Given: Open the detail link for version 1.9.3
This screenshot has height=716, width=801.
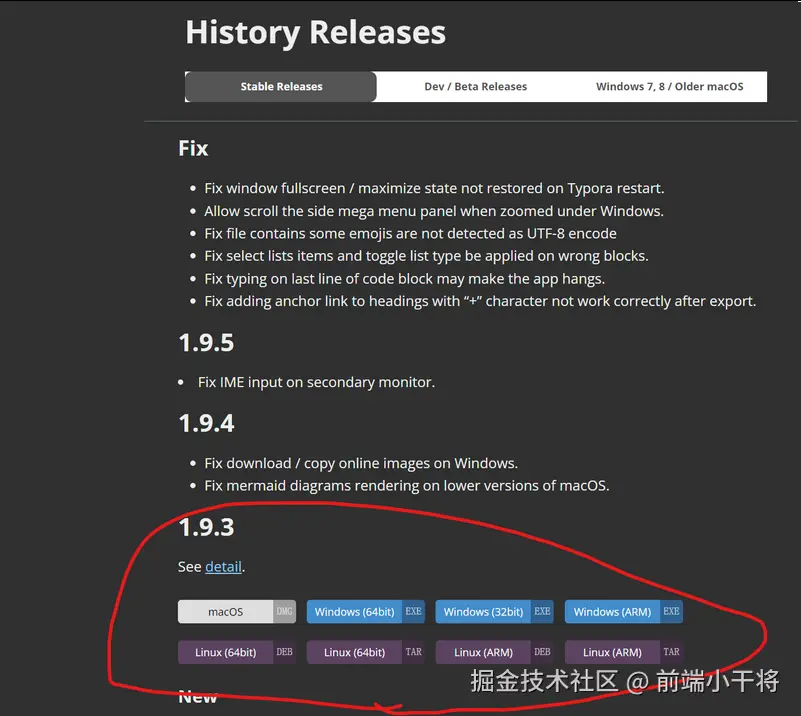Looking at the screenshot, I should [223, 566].
